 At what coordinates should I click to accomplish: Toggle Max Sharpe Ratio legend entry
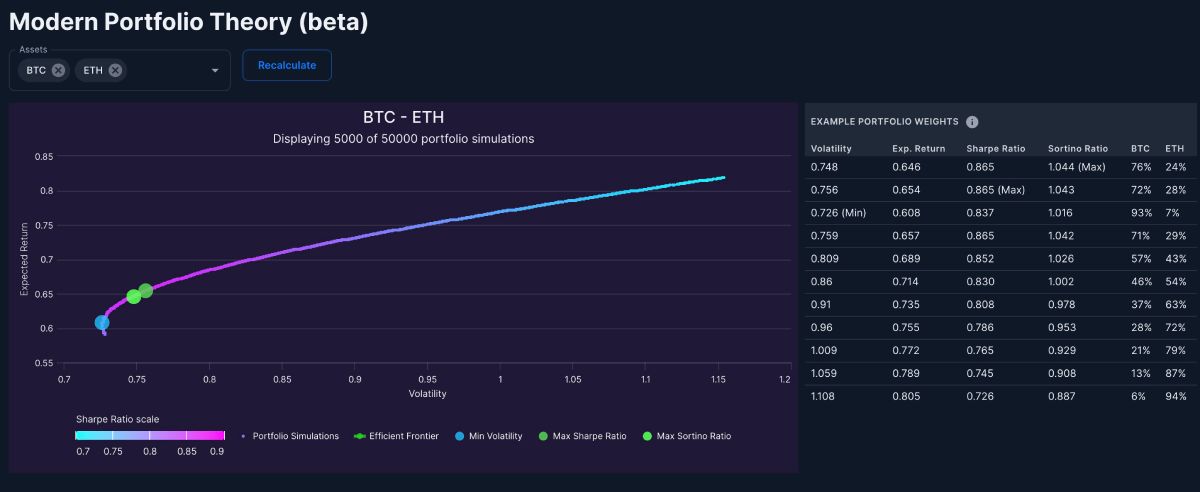(x=582, y=436)
